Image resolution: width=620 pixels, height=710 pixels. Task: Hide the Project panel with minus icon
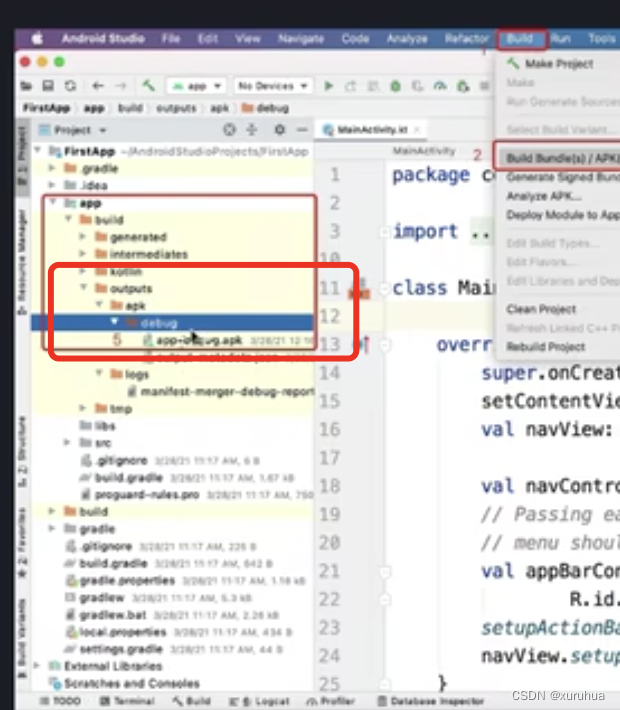(x=302, y=130)
